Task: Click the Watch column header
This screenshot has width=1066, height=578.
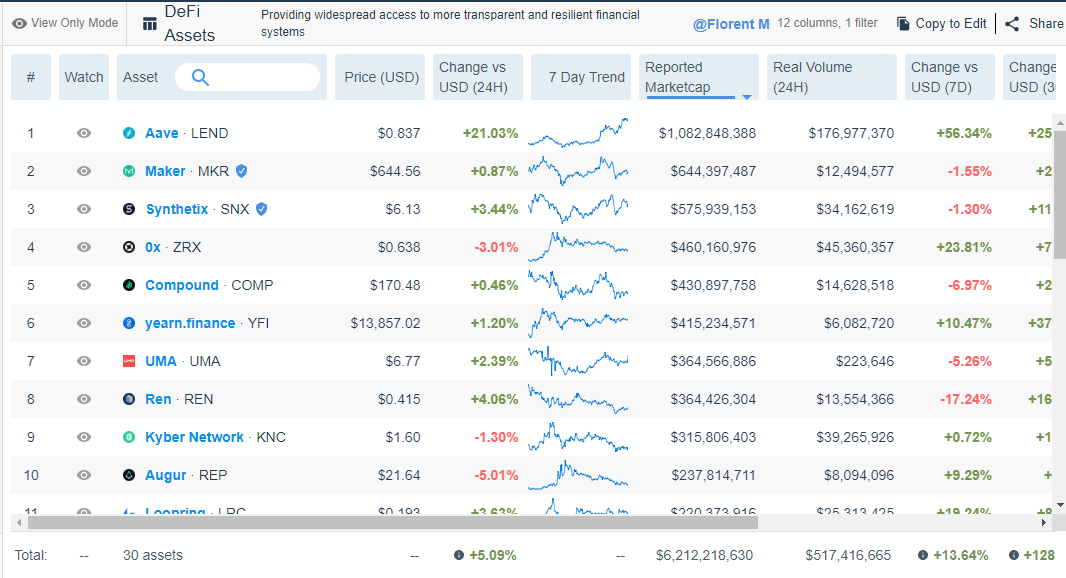Action: click(x=84, y=77)
